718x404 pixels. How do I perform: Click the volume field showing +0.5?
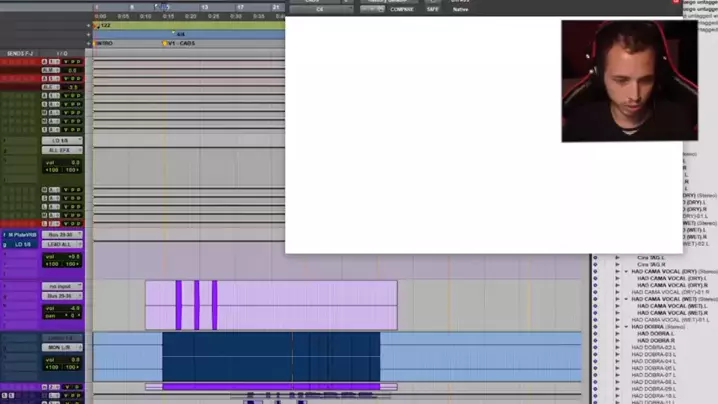(62, 257)
